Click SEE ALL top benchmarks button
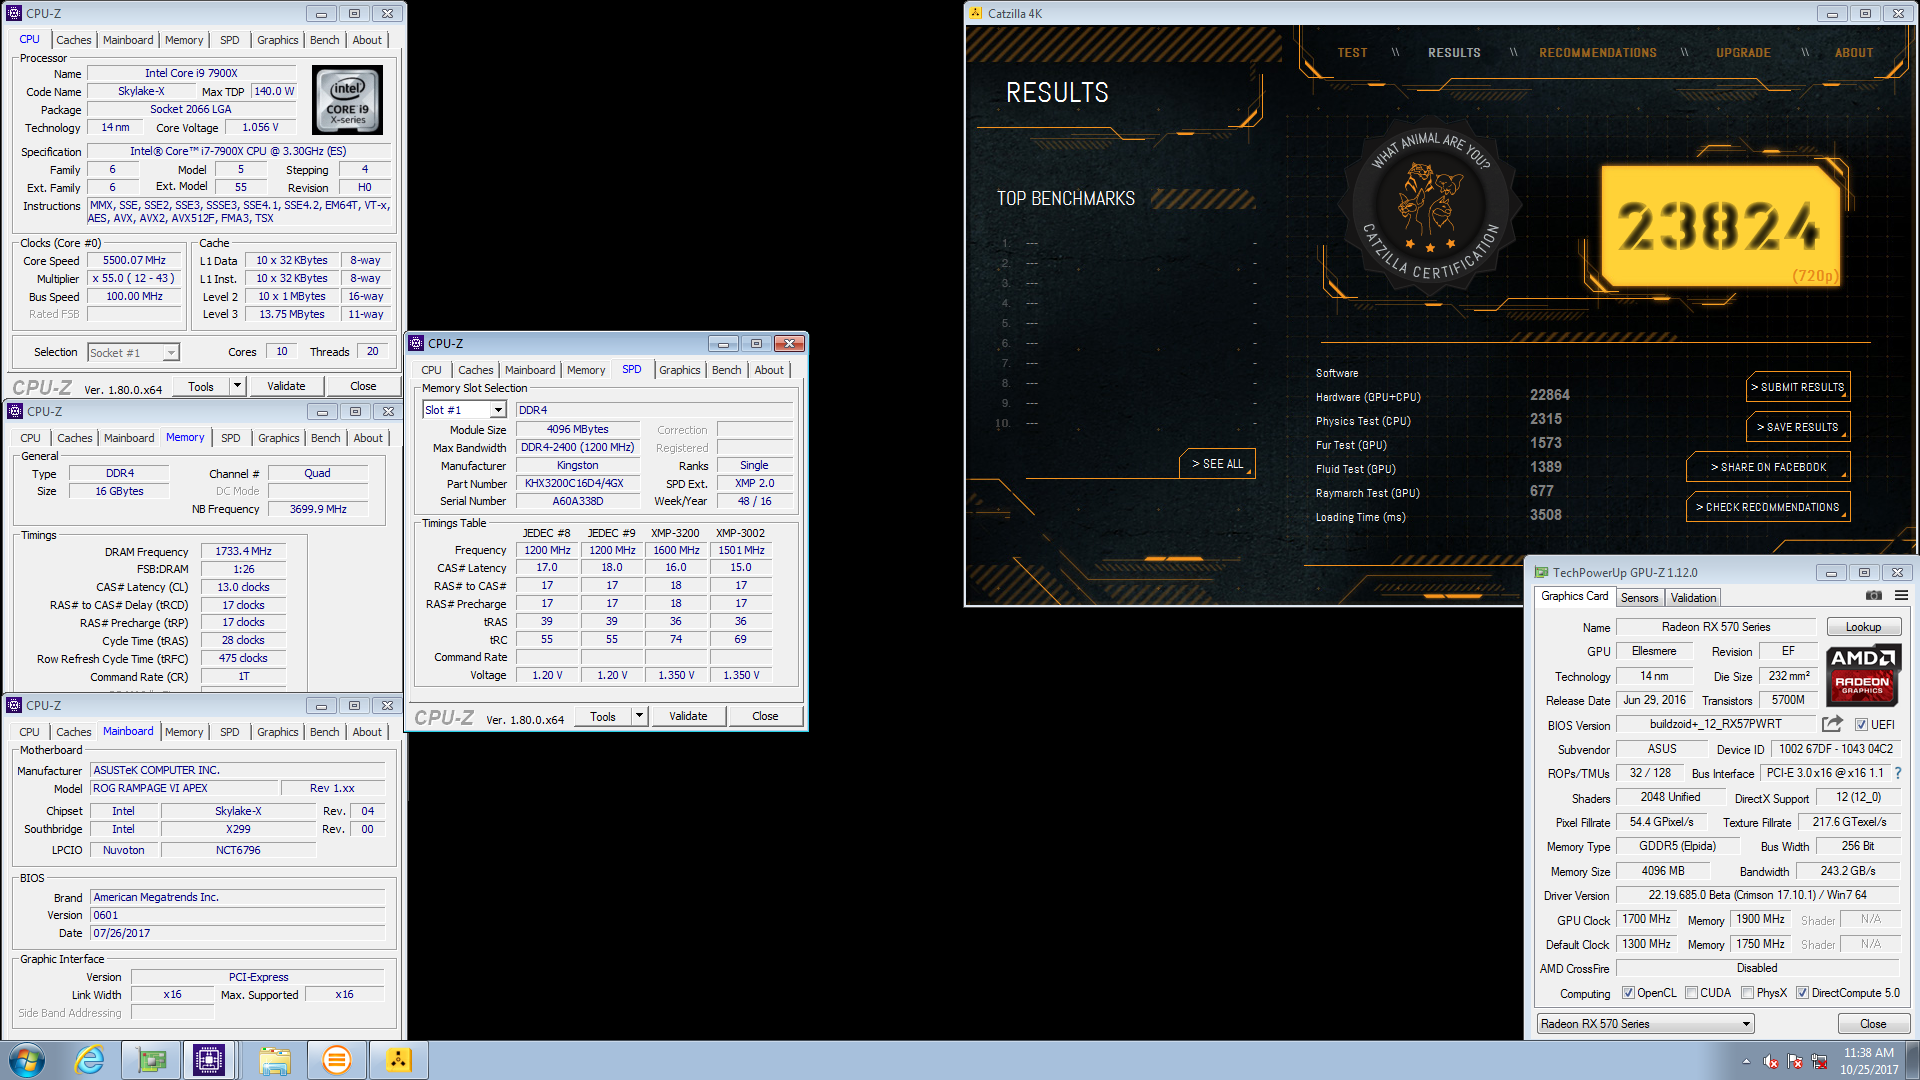The image size is (1920, 1080). pyautogui.click(x=1217, y=464)
